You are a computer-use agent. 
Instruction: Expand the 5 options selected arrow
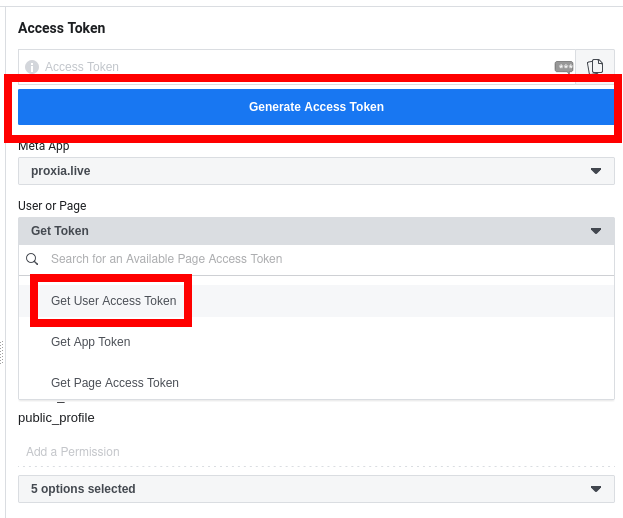pyautogui.click(x=596, y=489)
